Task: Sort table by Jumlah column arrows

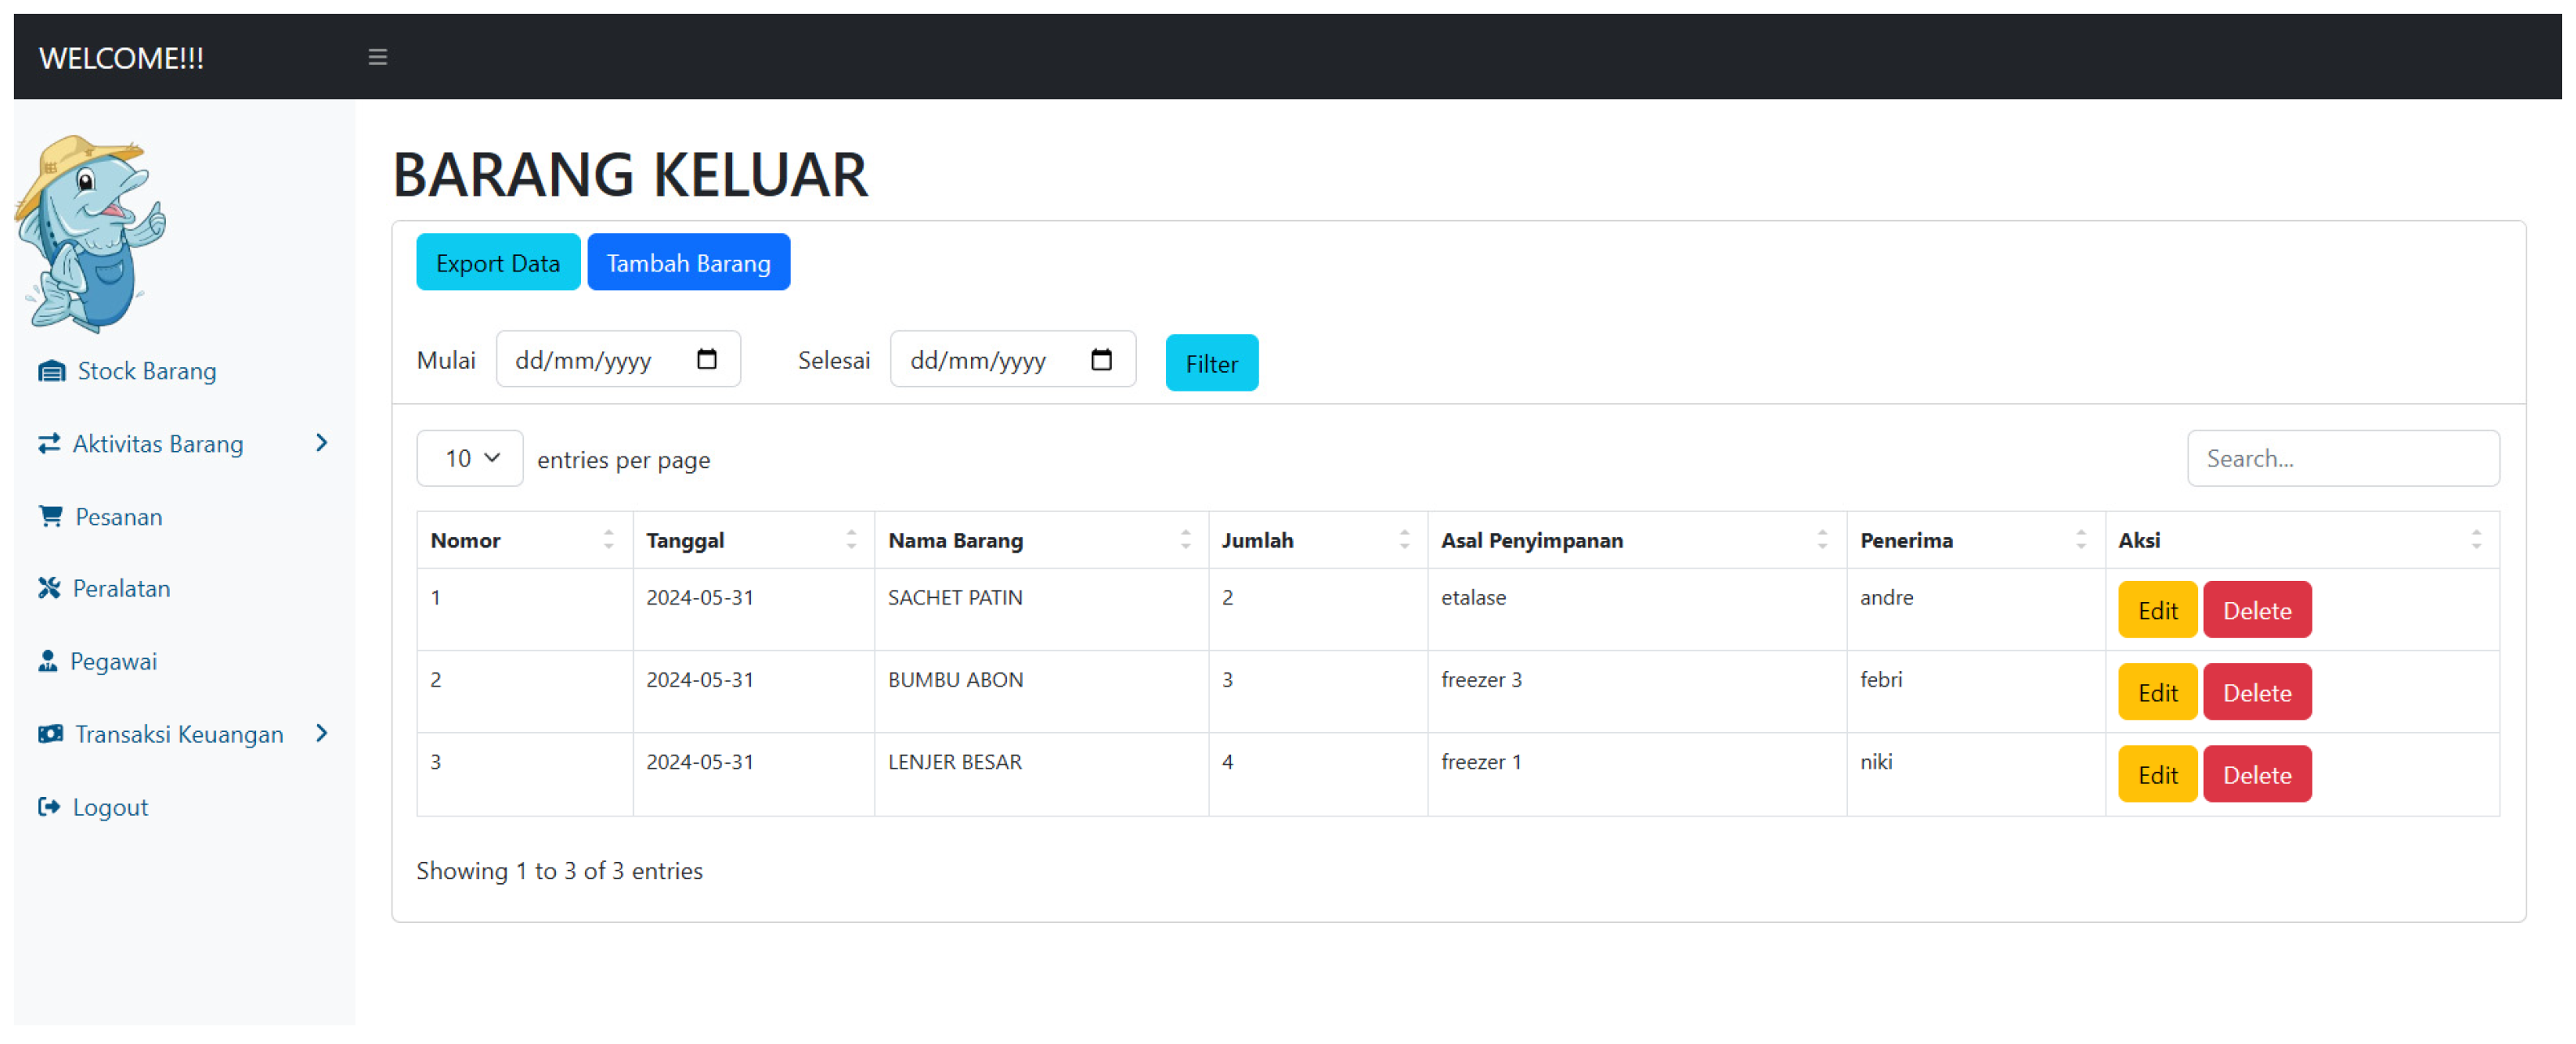Action: click(x=1404, y=540)
